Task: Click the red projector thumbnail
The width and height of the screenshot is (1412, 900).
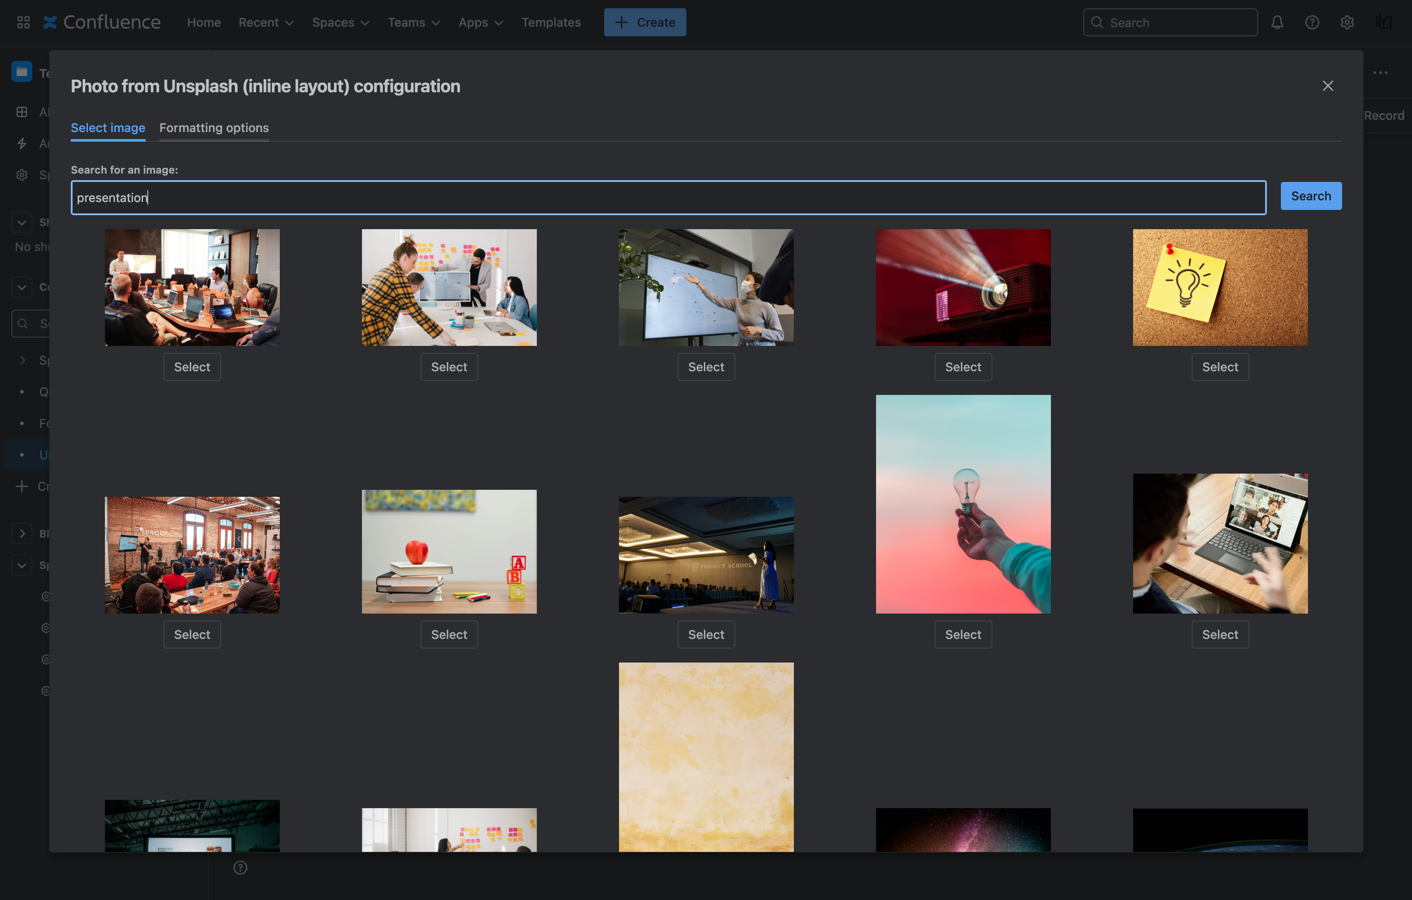Action: tap(963, 287)
